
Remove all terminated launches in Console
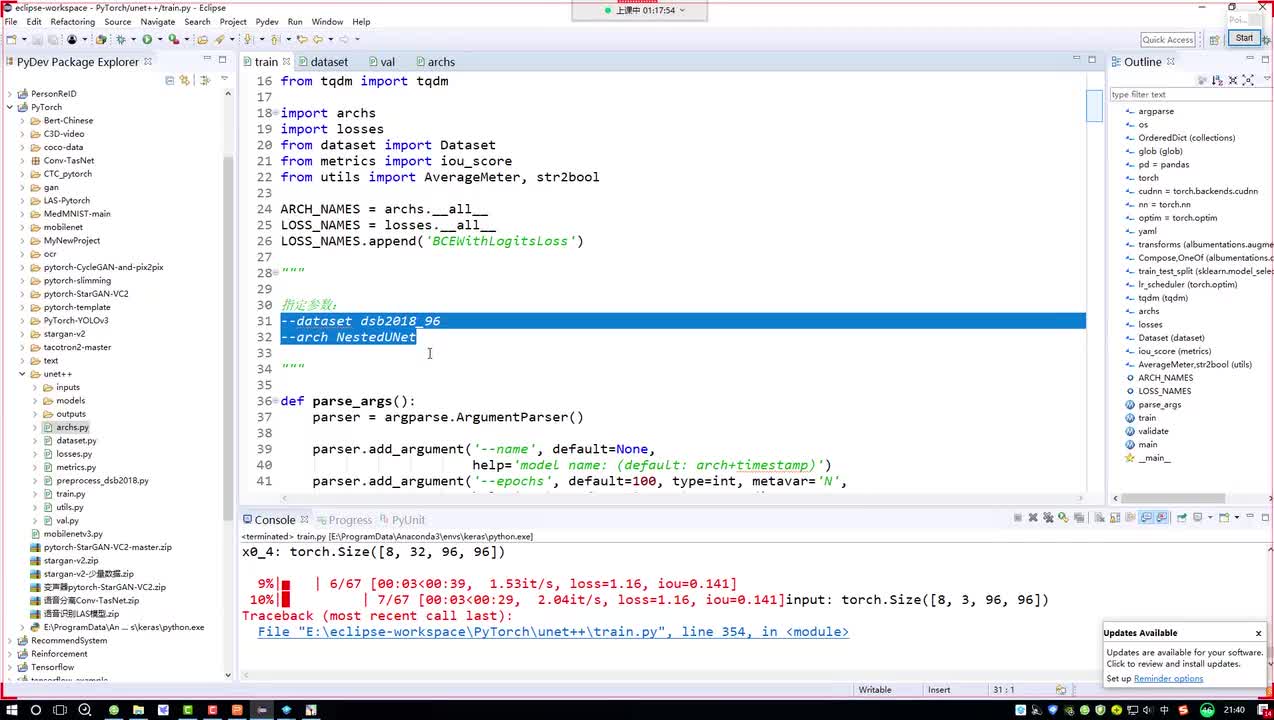point(1048,518)
